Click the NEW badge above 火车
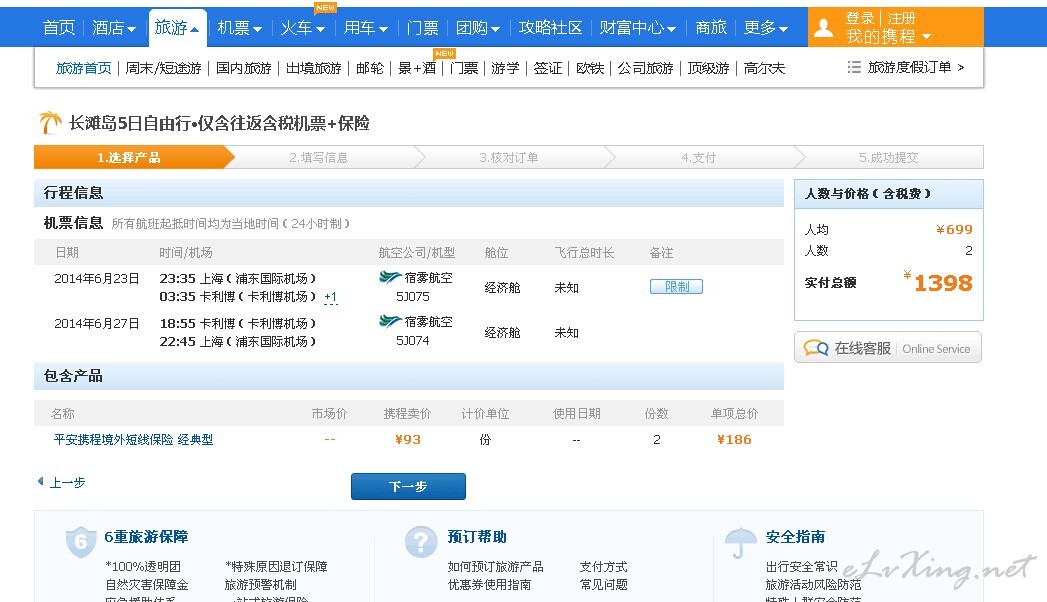Viewport: 1047px width, 602px height. 325,7
